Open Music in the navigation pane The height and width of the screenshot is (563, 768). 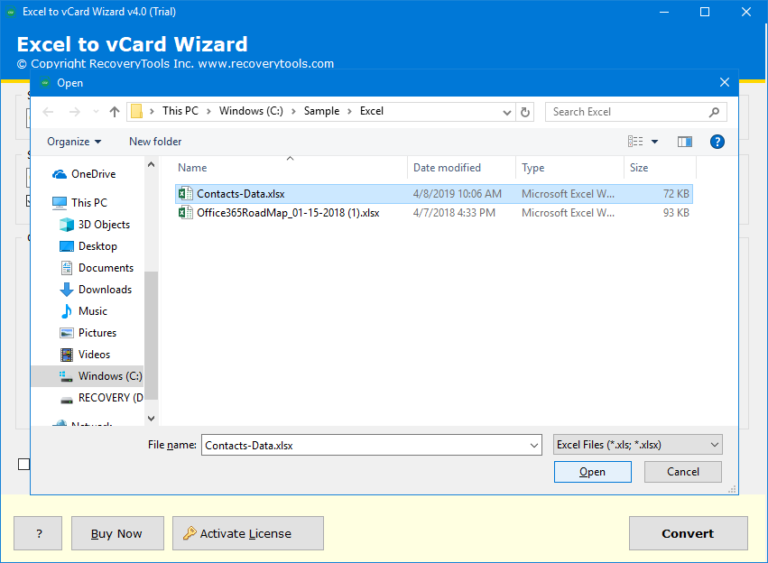pyautogui.click(x=84, y=311)
